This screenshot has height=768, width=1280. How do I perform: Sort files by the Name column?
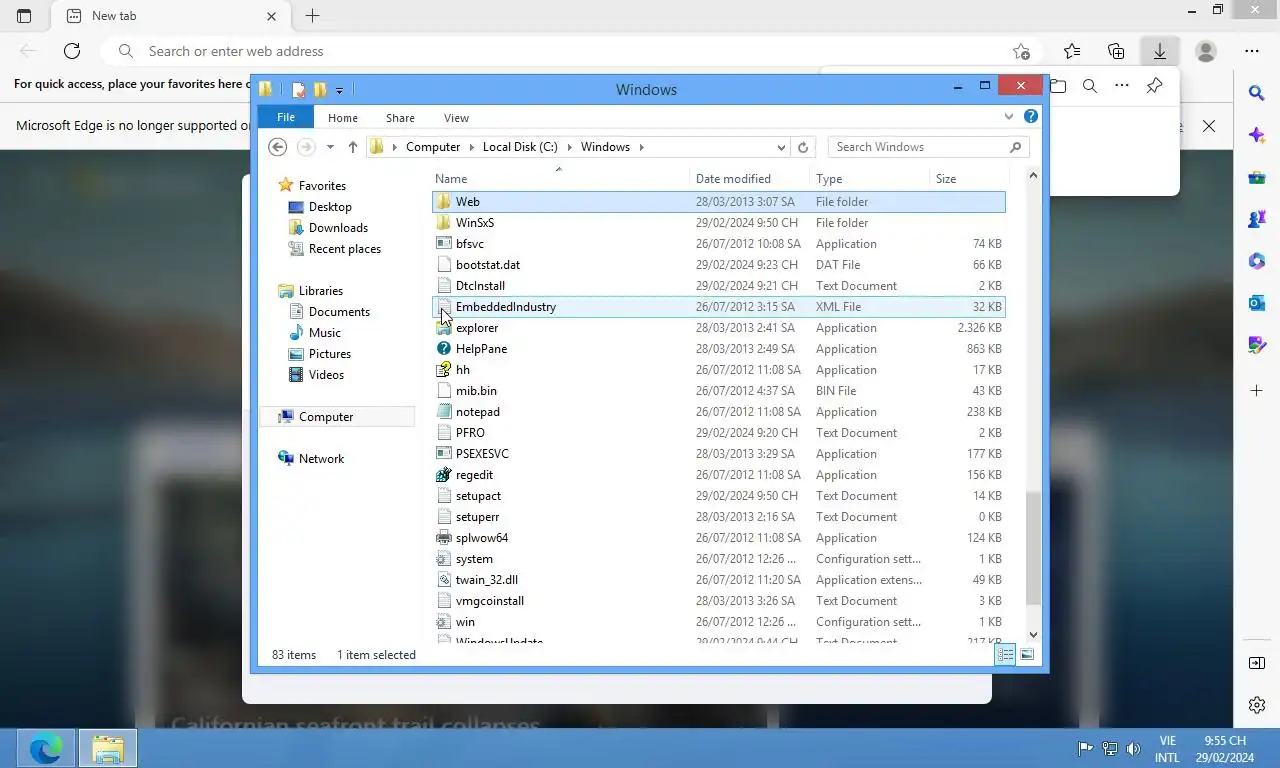(x=451, y=179)
